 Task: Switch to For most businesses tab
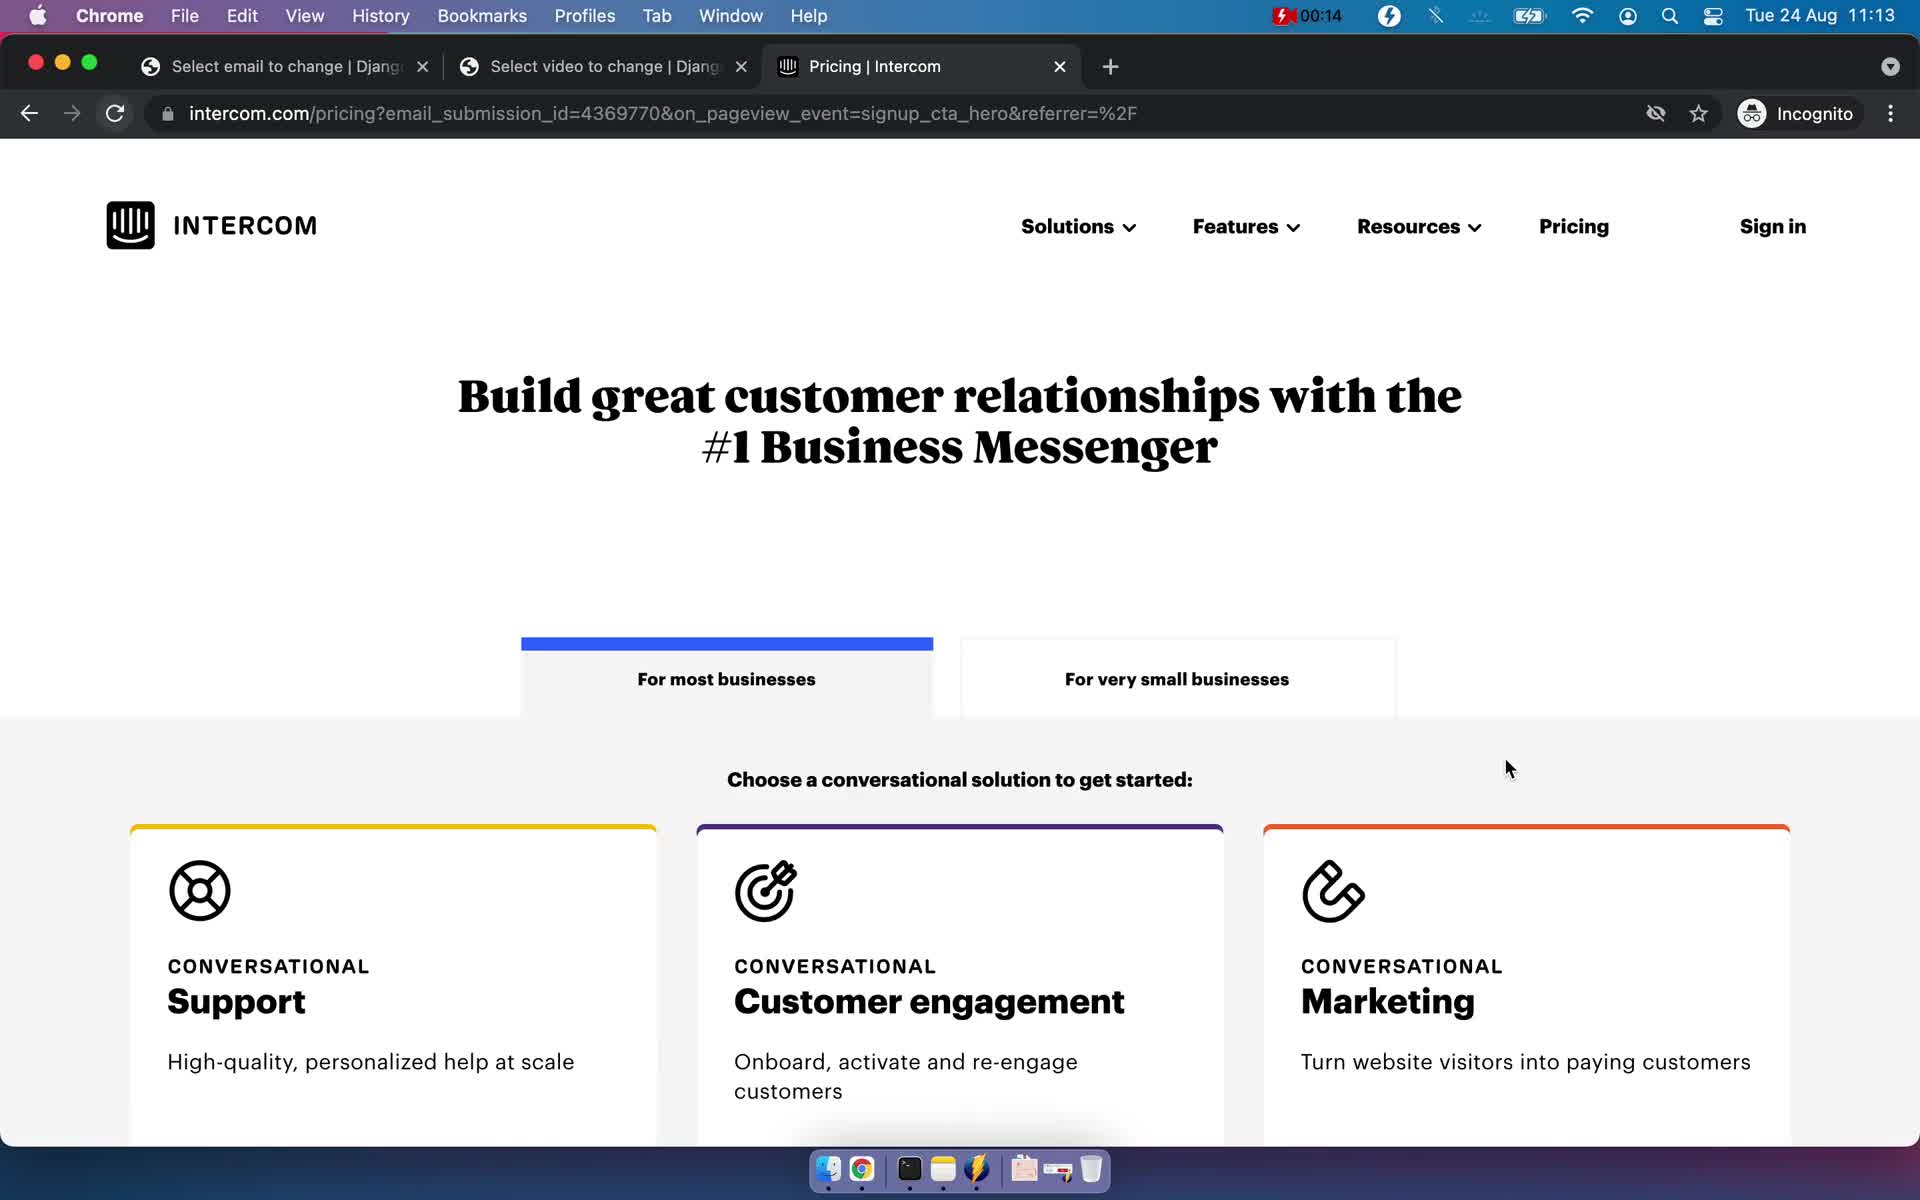[x=726, y=677]
